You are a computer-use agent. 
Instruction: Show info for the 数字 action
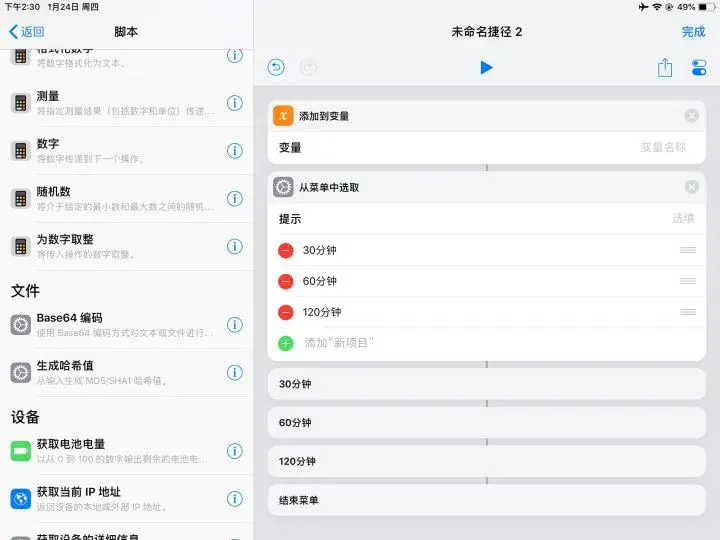click(x=235, y=151)
